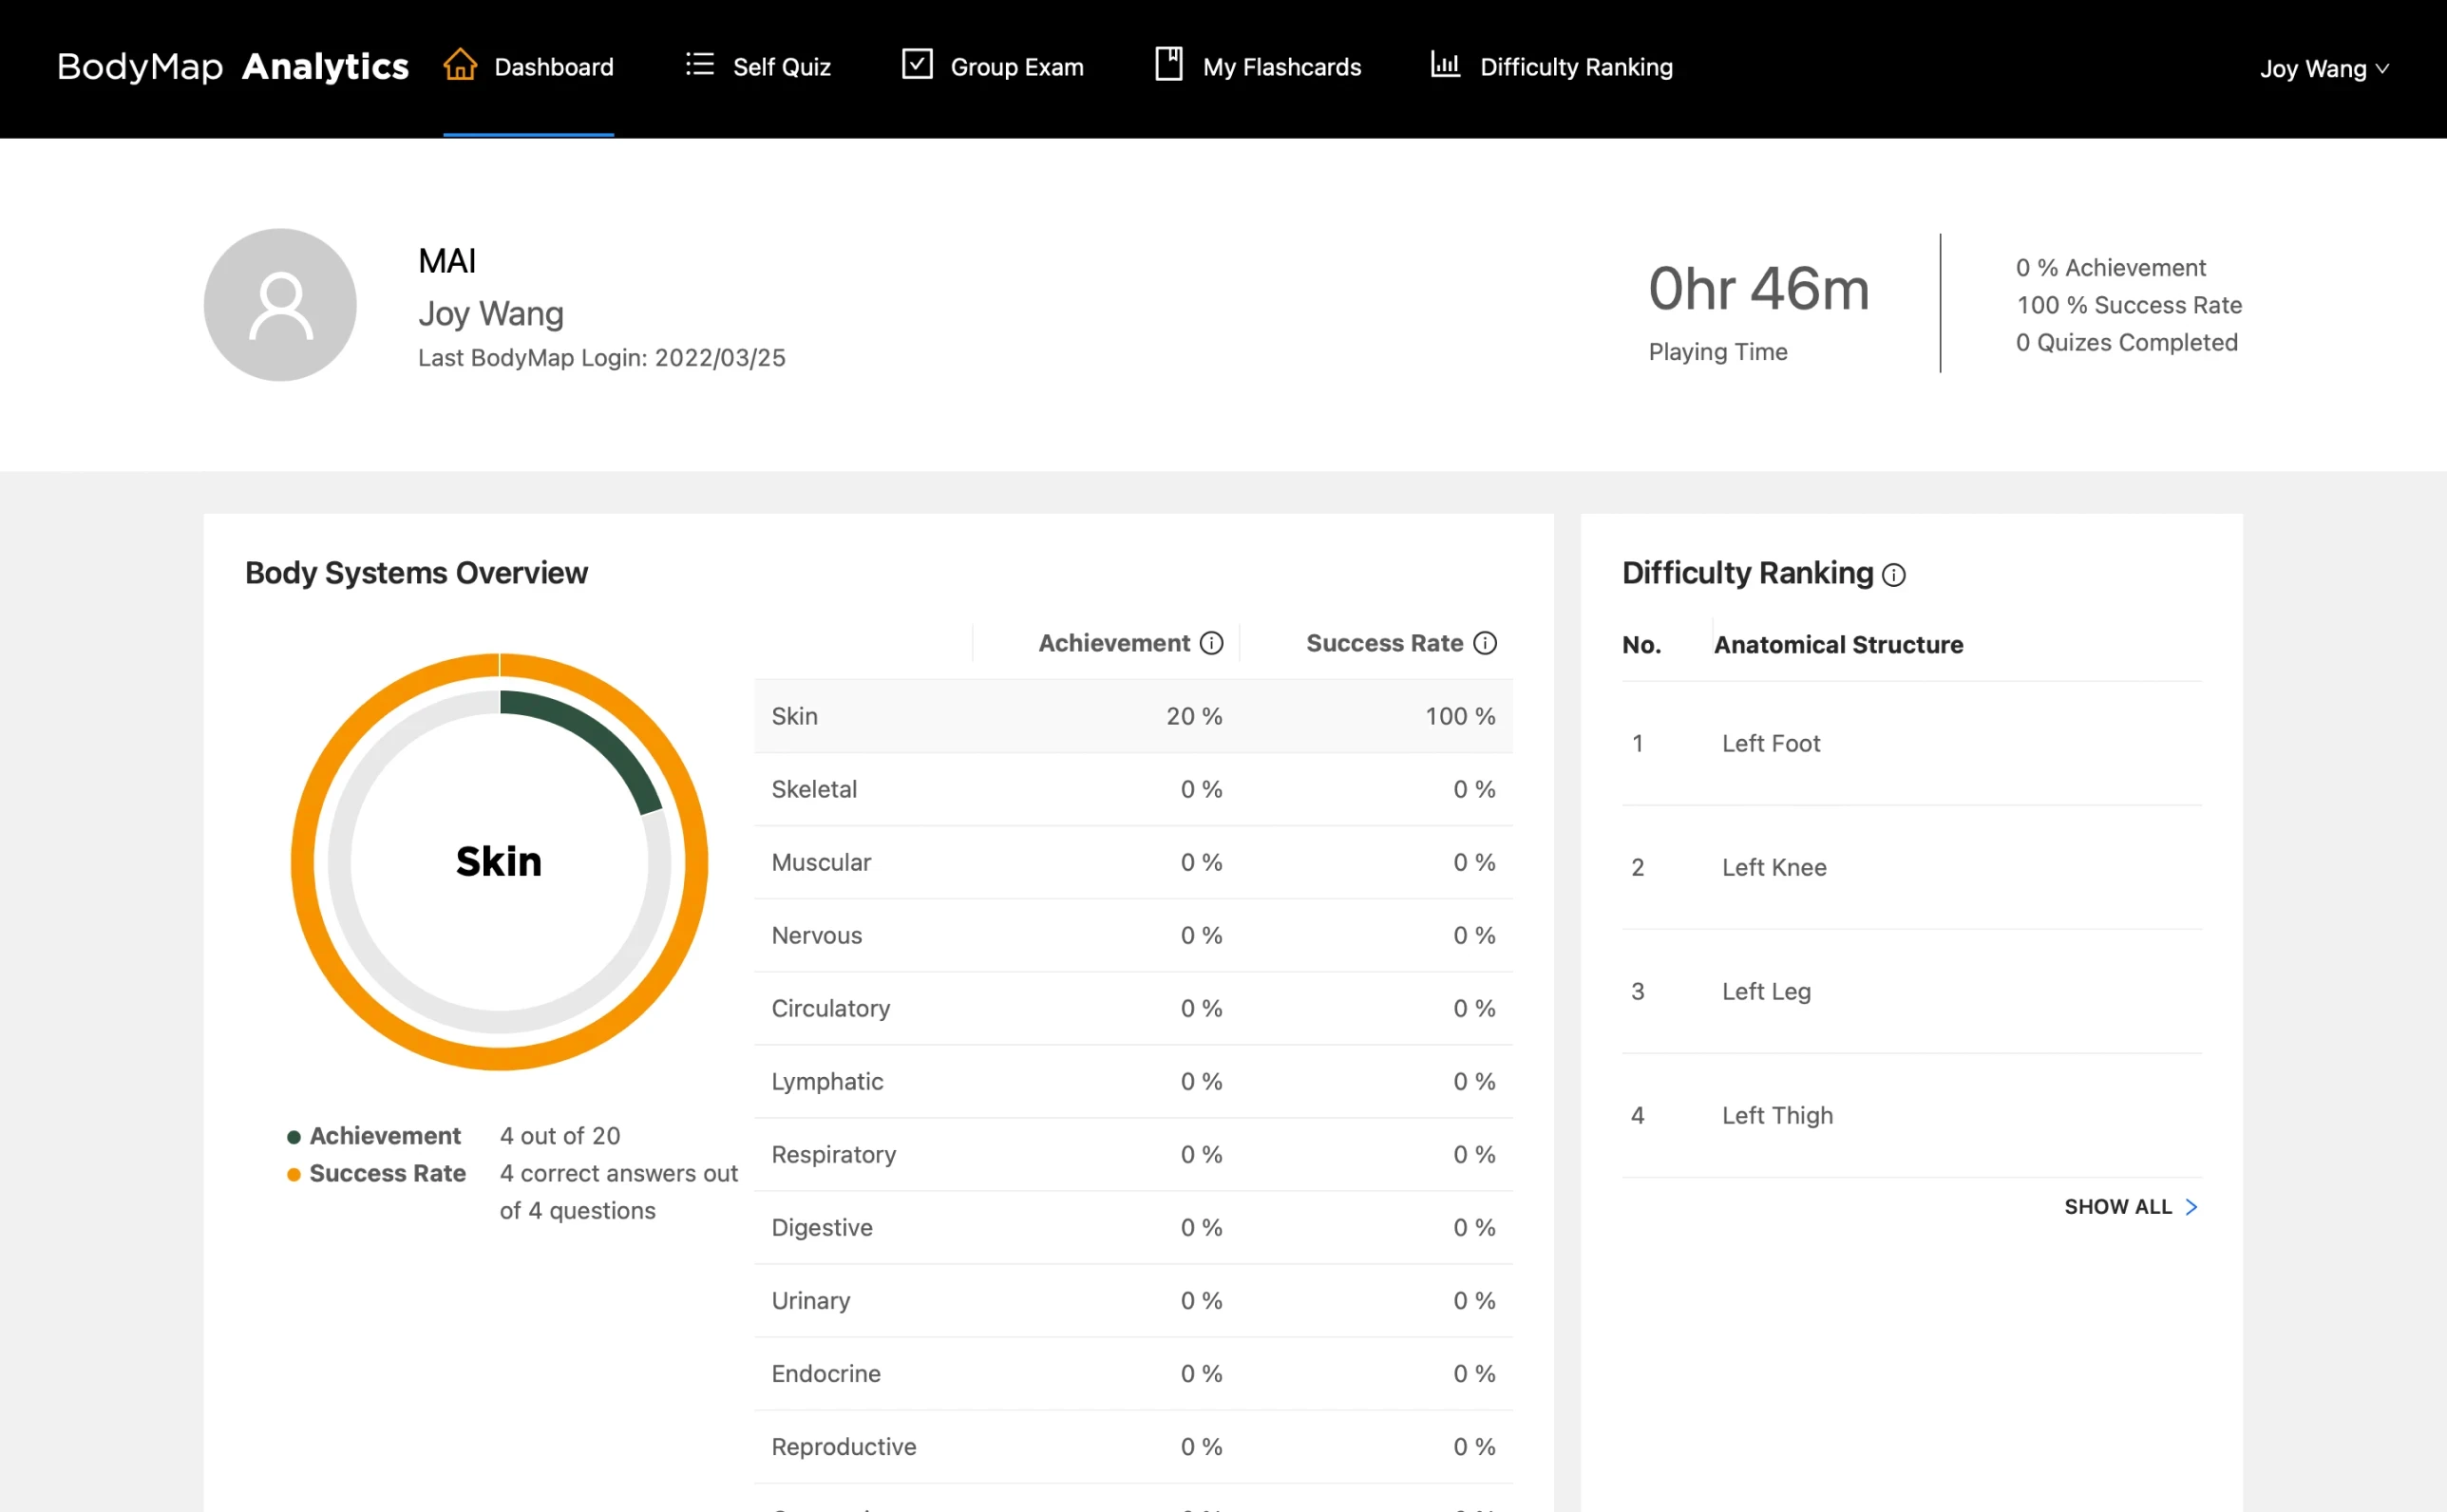Select the Respiratory row
The image size is (2447, 1512).
coord(1133,1154)
